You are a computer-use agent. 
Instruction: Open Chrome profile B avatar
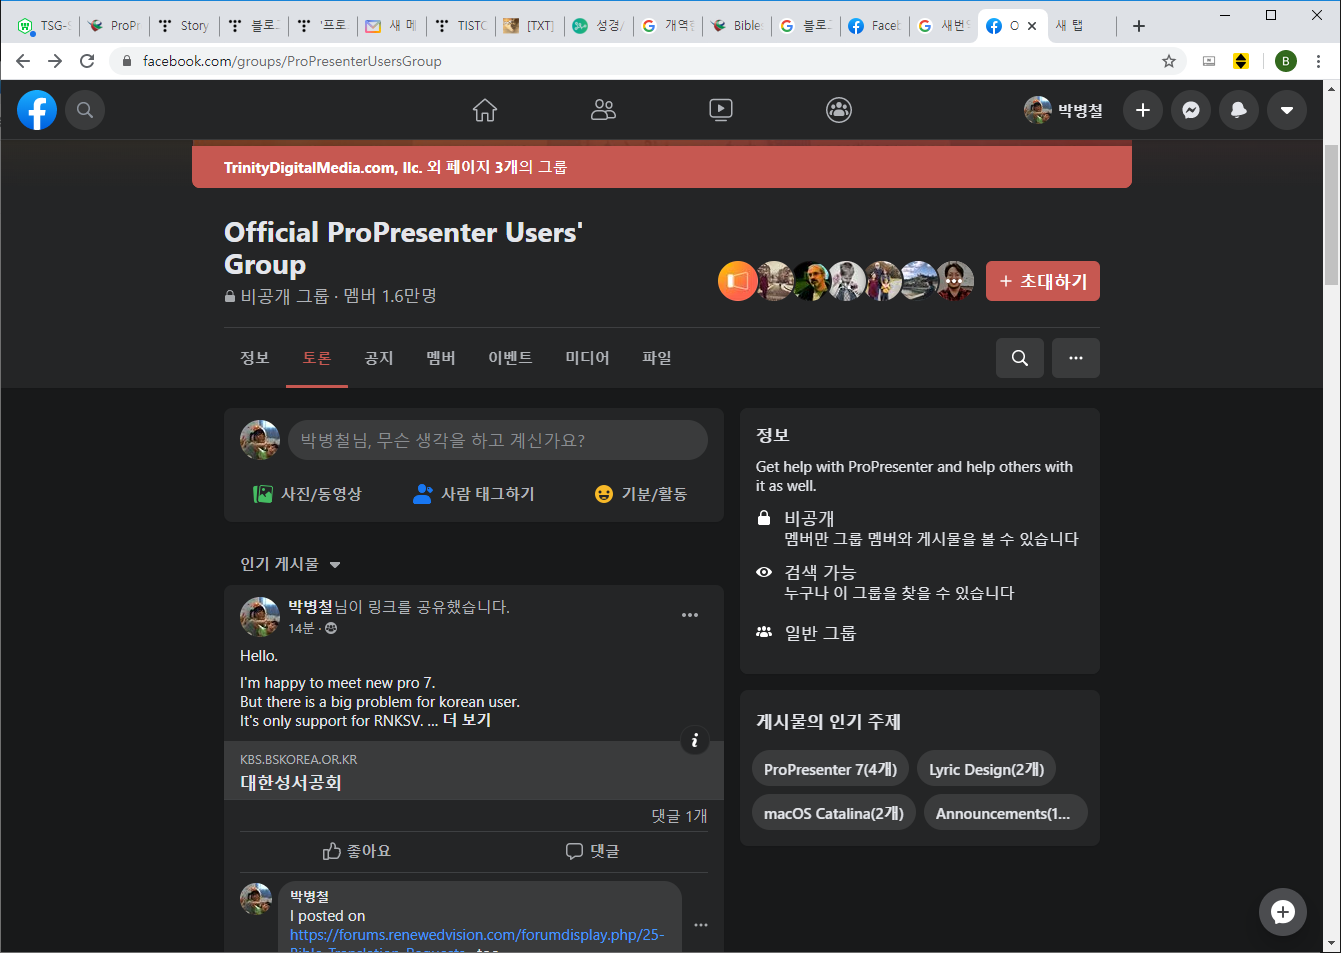[1286, 61]
